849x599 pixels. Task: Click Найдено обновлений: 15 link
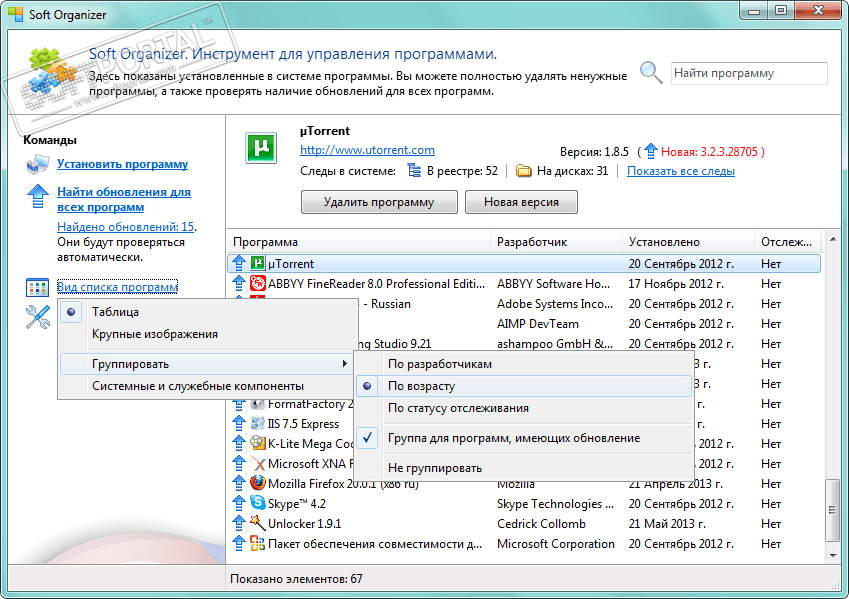(x=126, y=227)
